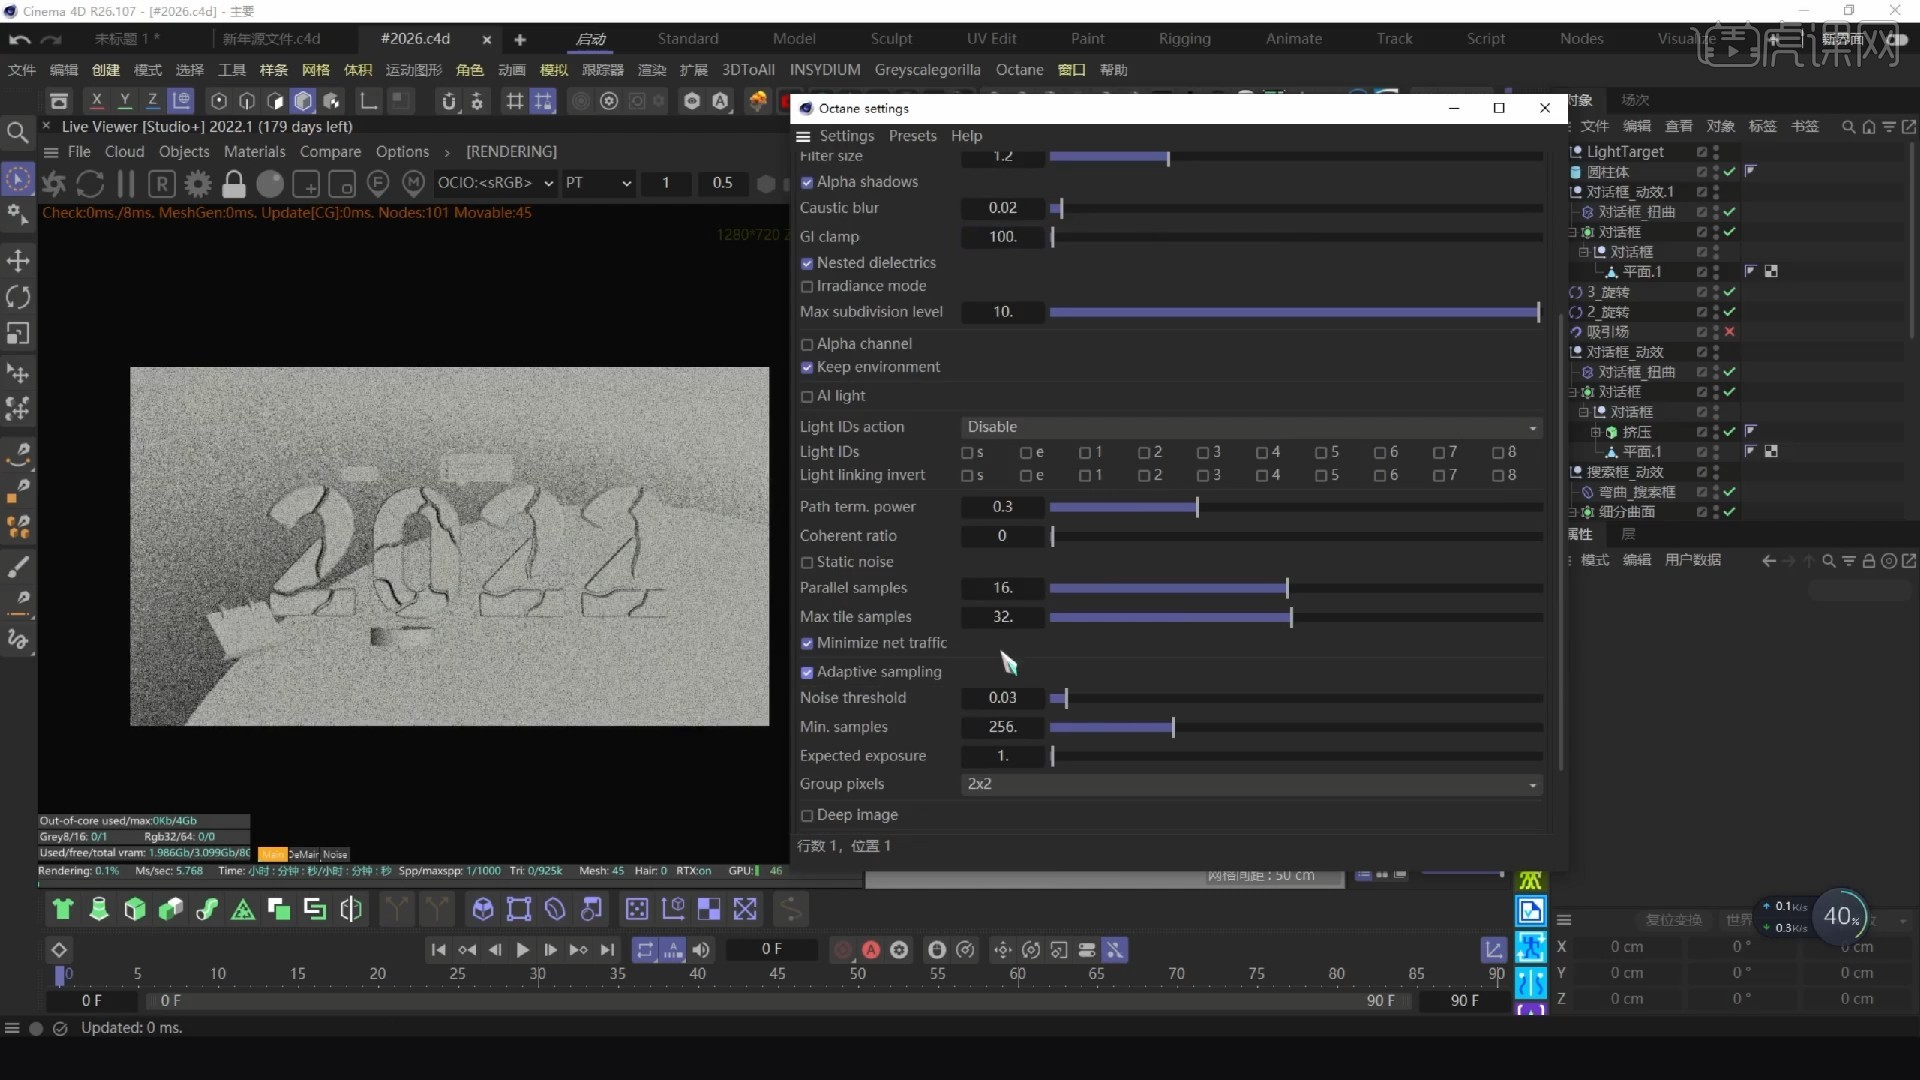Select the LightTarget object in Objects panel
The height and width of the screenshot is (1080, 1920).
1625,152
